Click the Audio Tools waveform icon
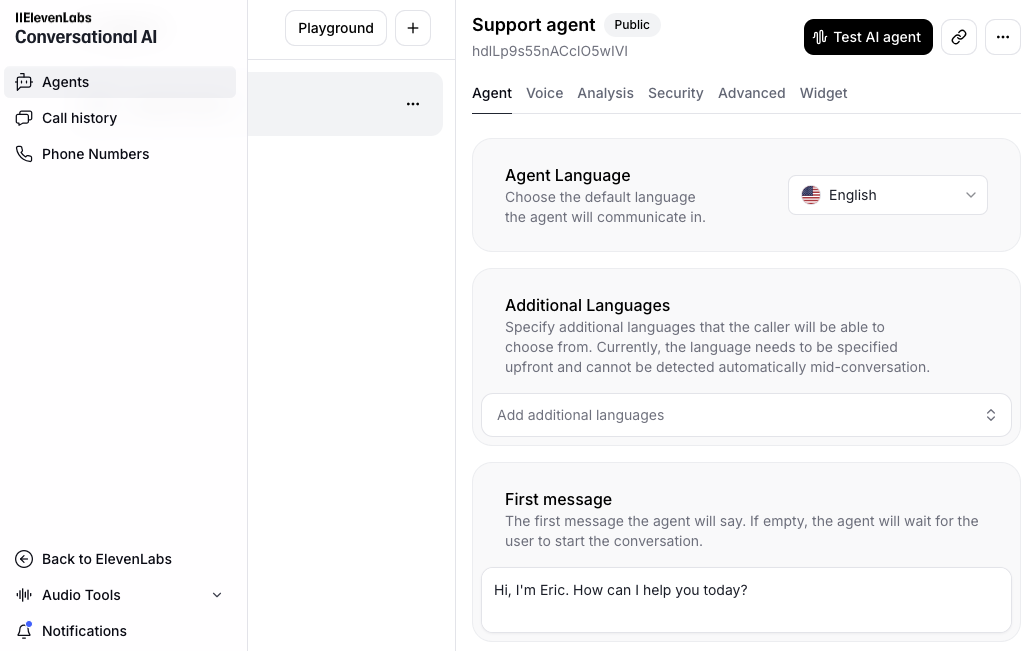The width and height of the screenshot is (1023, 651). 24,595
